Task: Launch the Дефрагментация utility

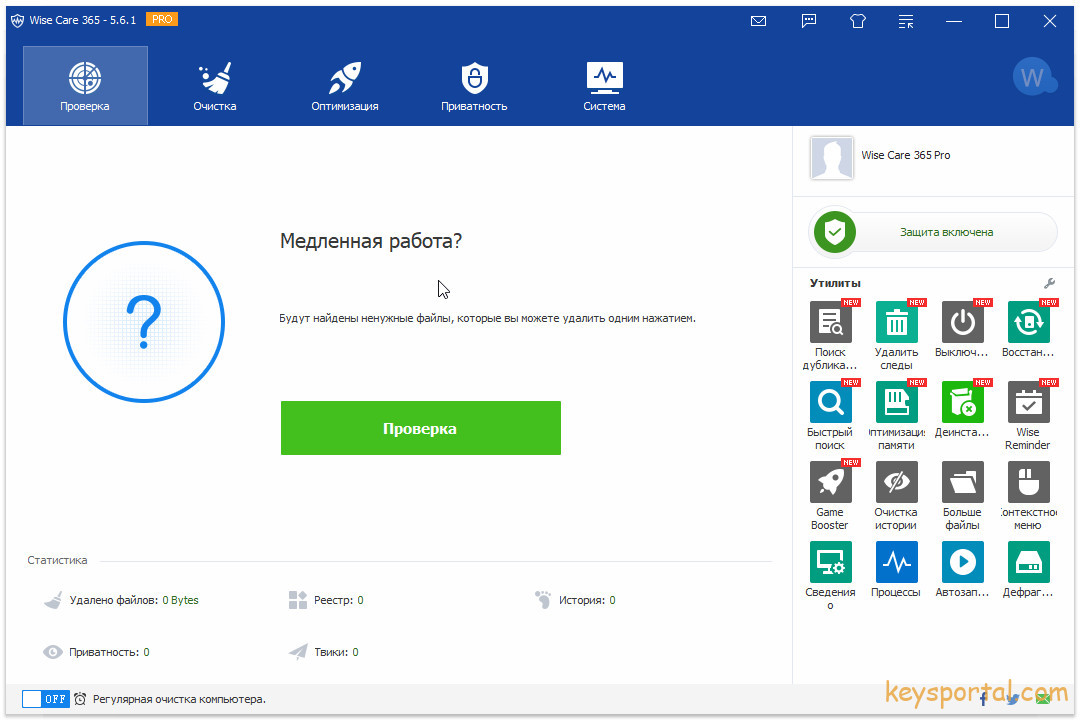Action: tap(1028, 563)
